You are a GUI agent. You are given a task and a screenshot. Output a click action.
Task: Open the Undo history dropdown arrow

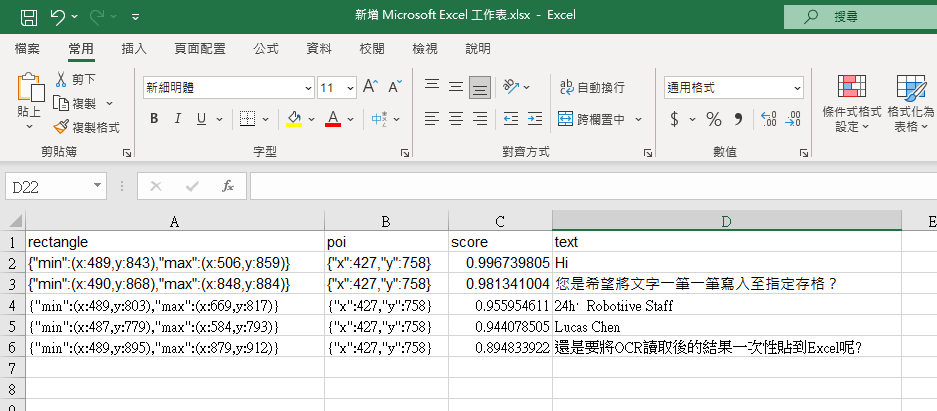pos(75,17)
